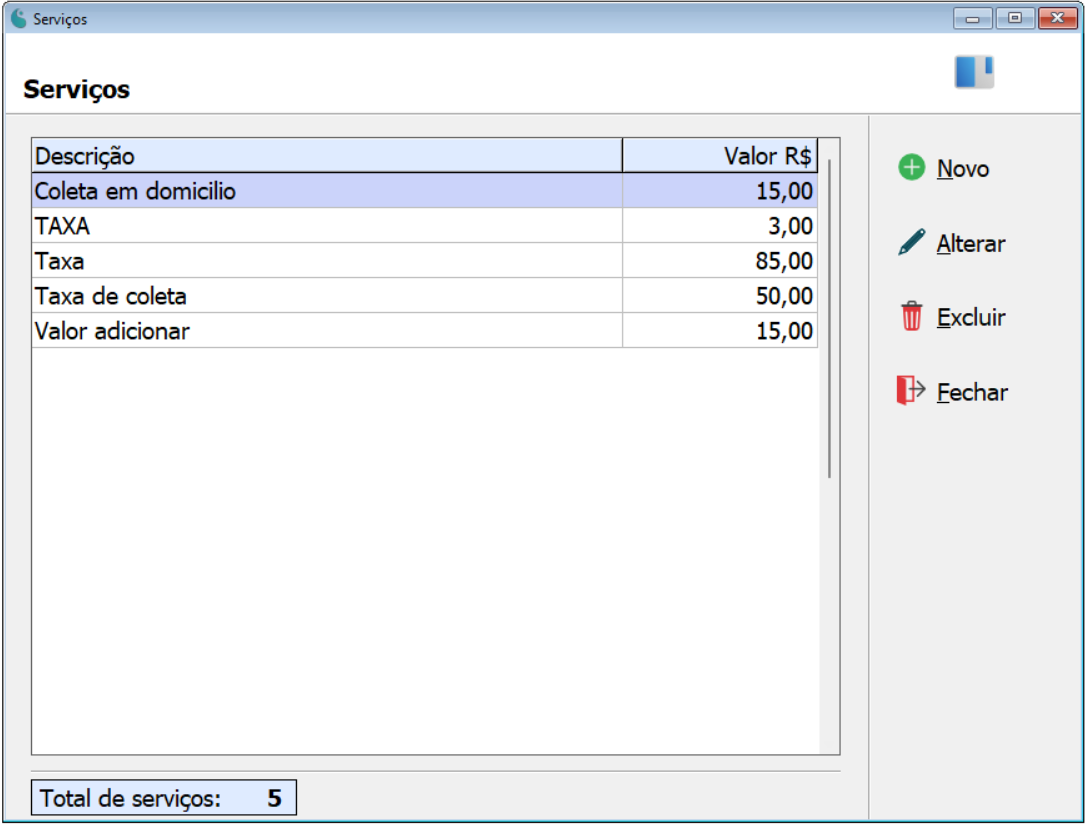
Task: Sort by the Valor R$ column header
Action: (x=720, y=156)
